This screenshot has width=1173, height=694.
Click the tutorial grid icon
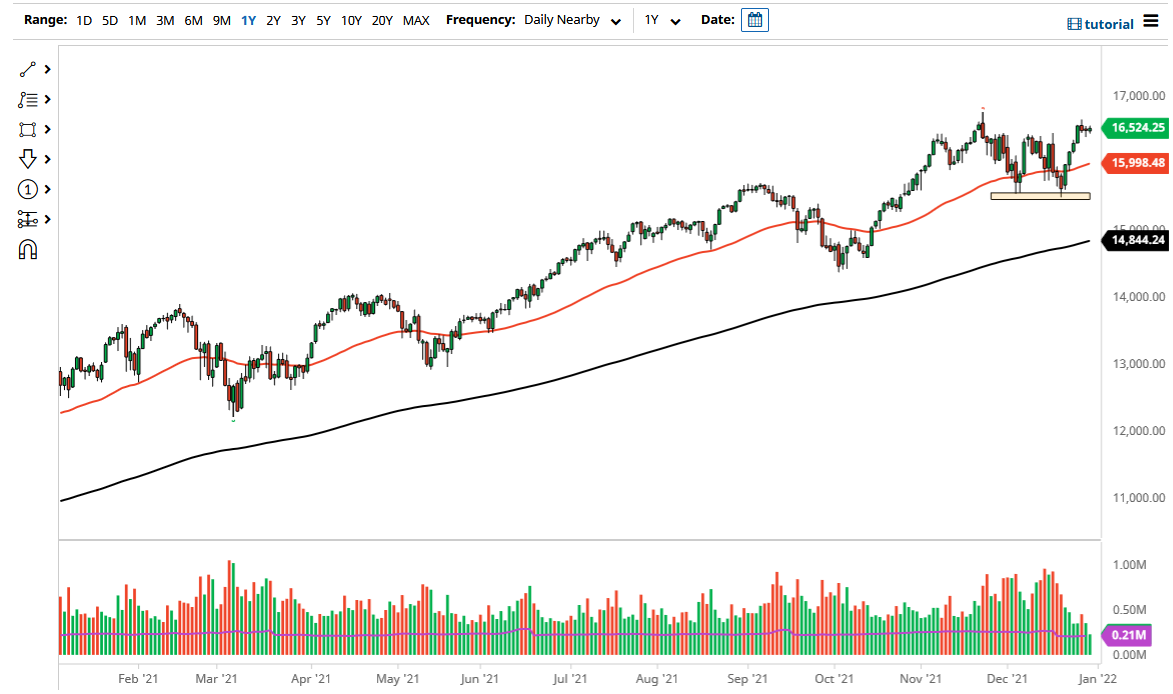(x=1073, y=23)
